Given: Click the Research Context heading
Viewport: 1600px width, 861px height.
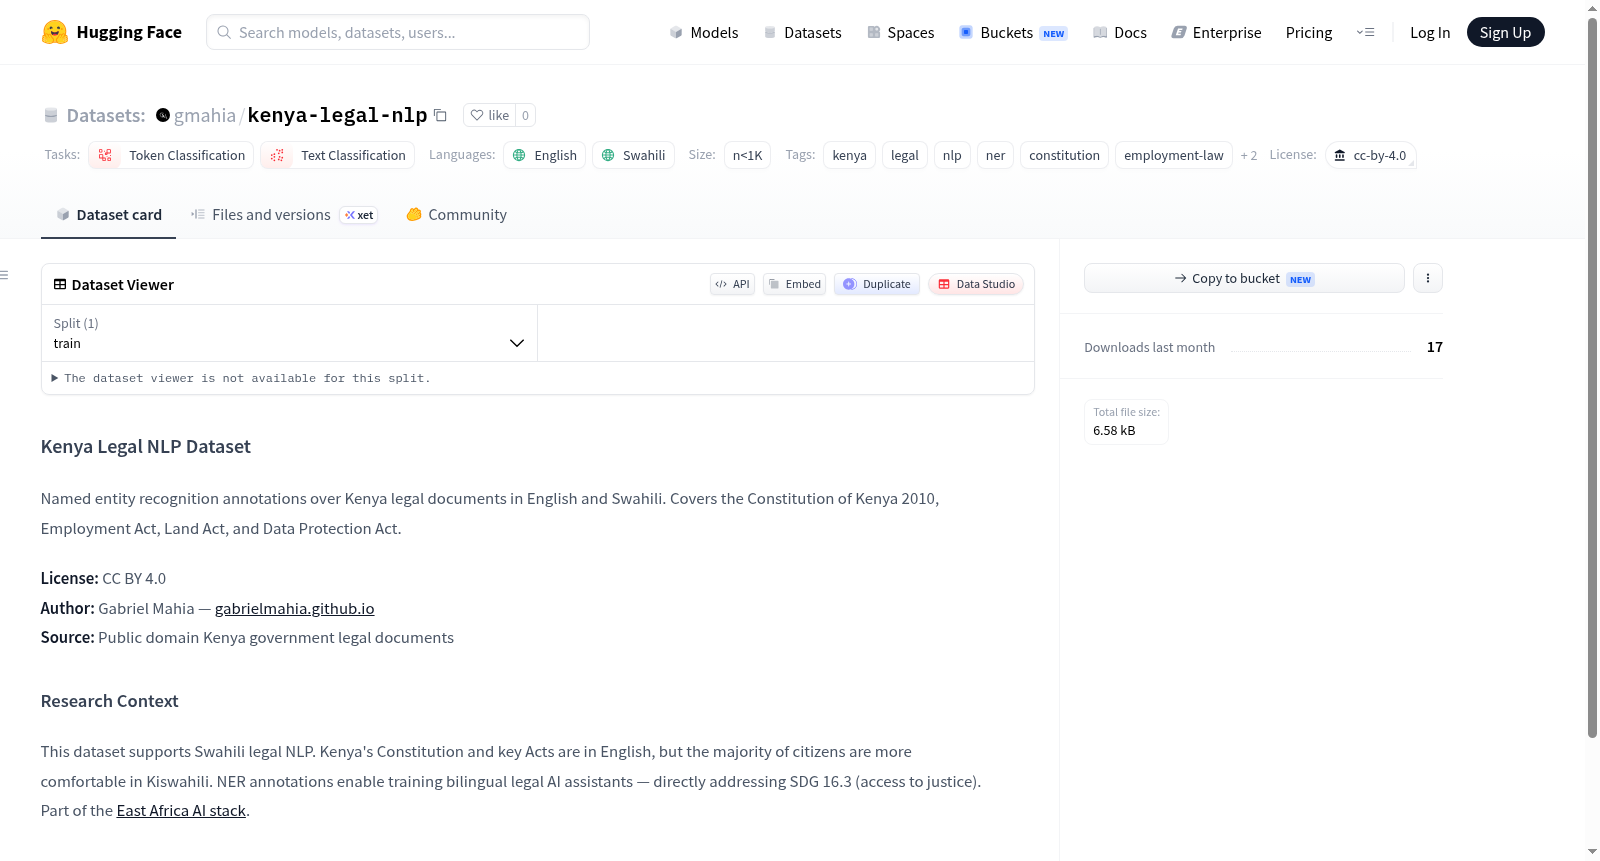Looking at the screenshot, I should click(110, 701).
